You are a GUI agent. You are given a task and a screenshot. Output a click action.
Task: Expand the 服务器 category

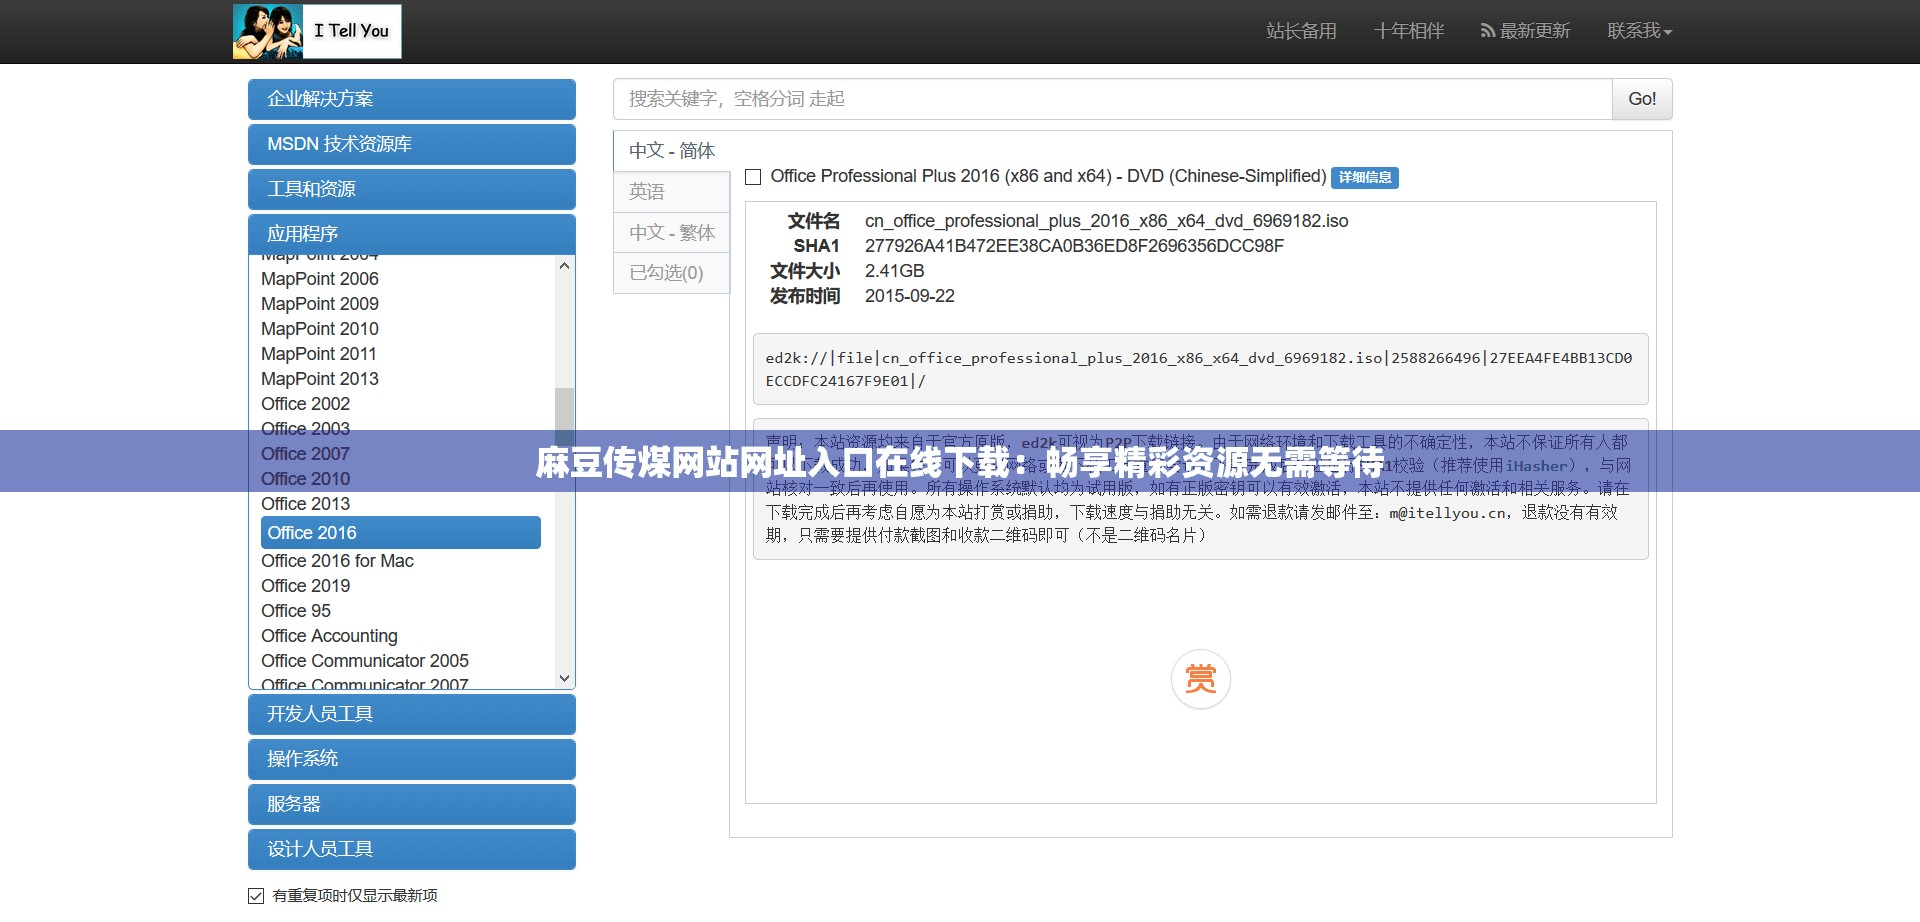[412, 804]
